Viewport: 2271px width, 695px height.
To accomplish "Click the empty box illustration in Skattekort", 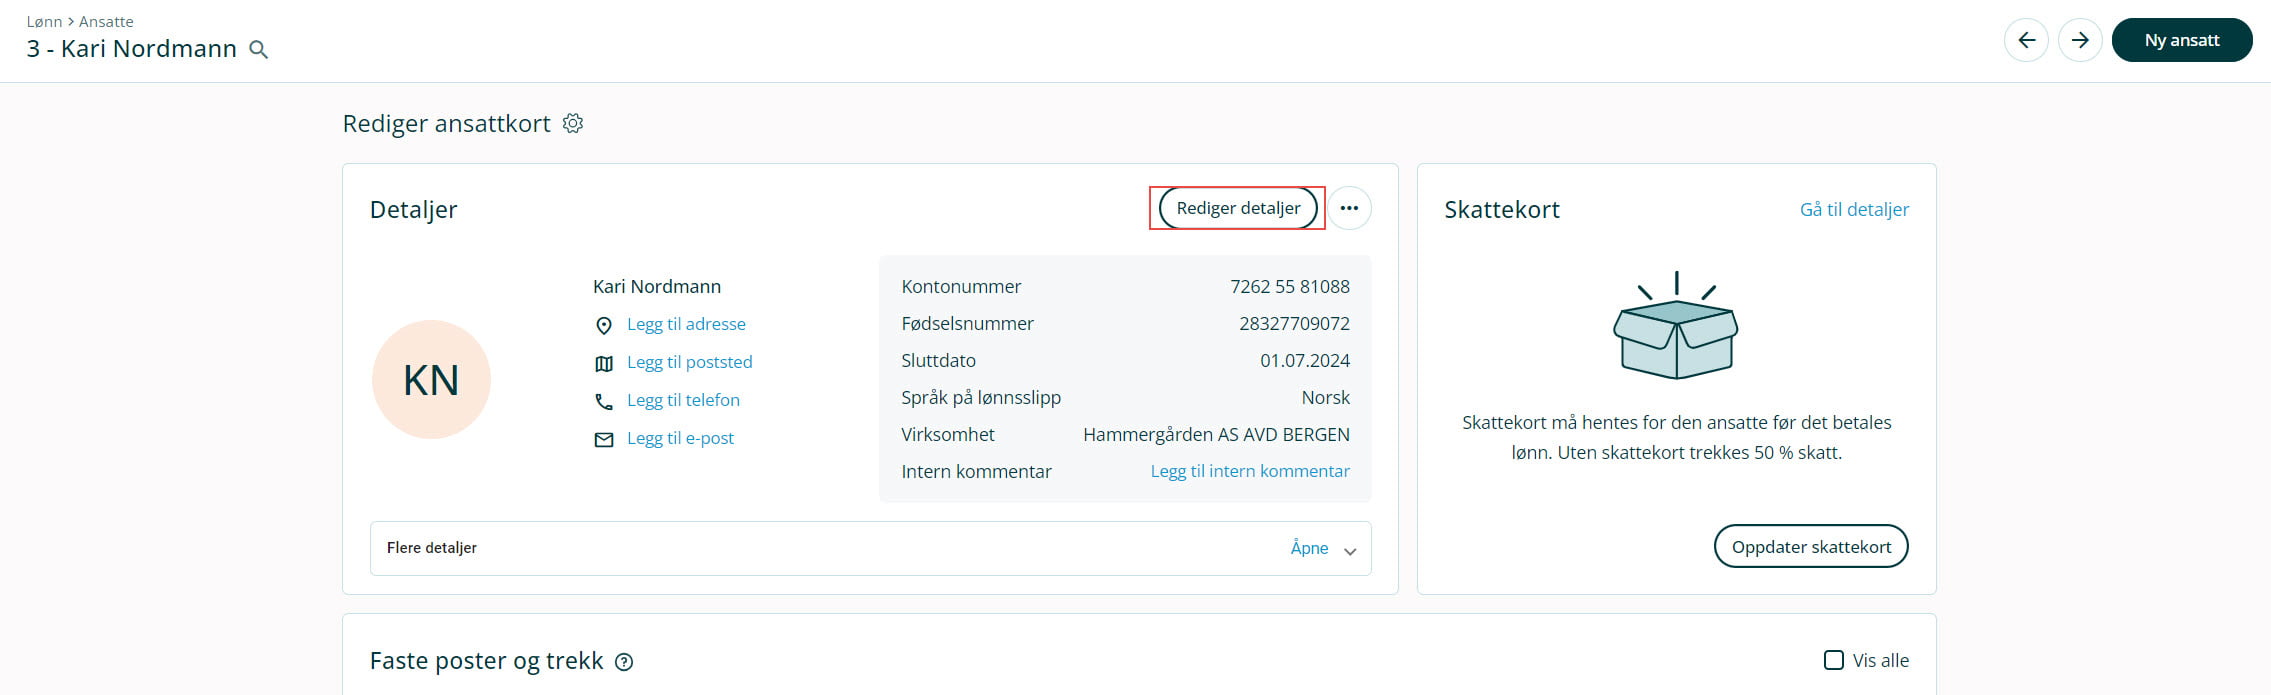I will [x=1676, y=327].
